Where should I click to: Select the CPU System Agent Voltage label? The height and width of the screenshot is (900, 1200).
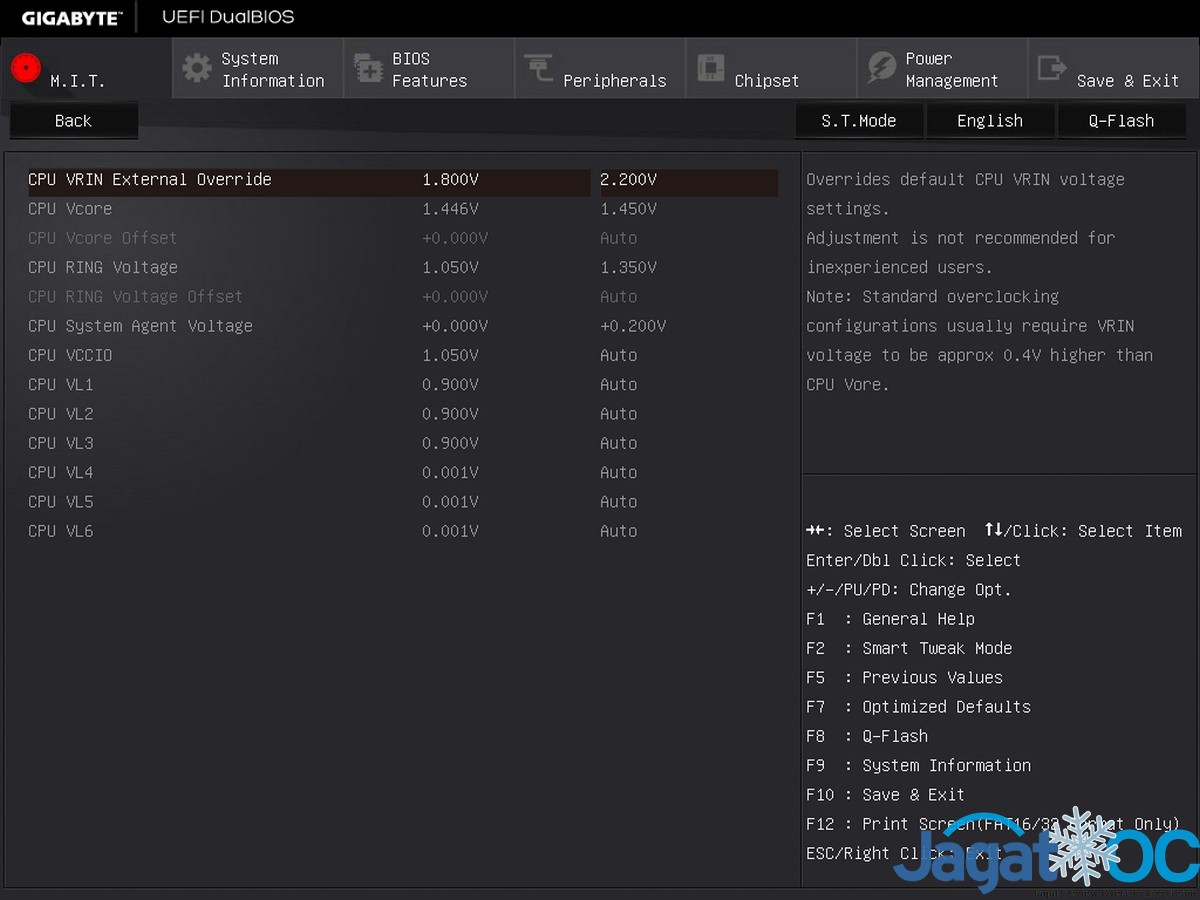pos(140,326)
